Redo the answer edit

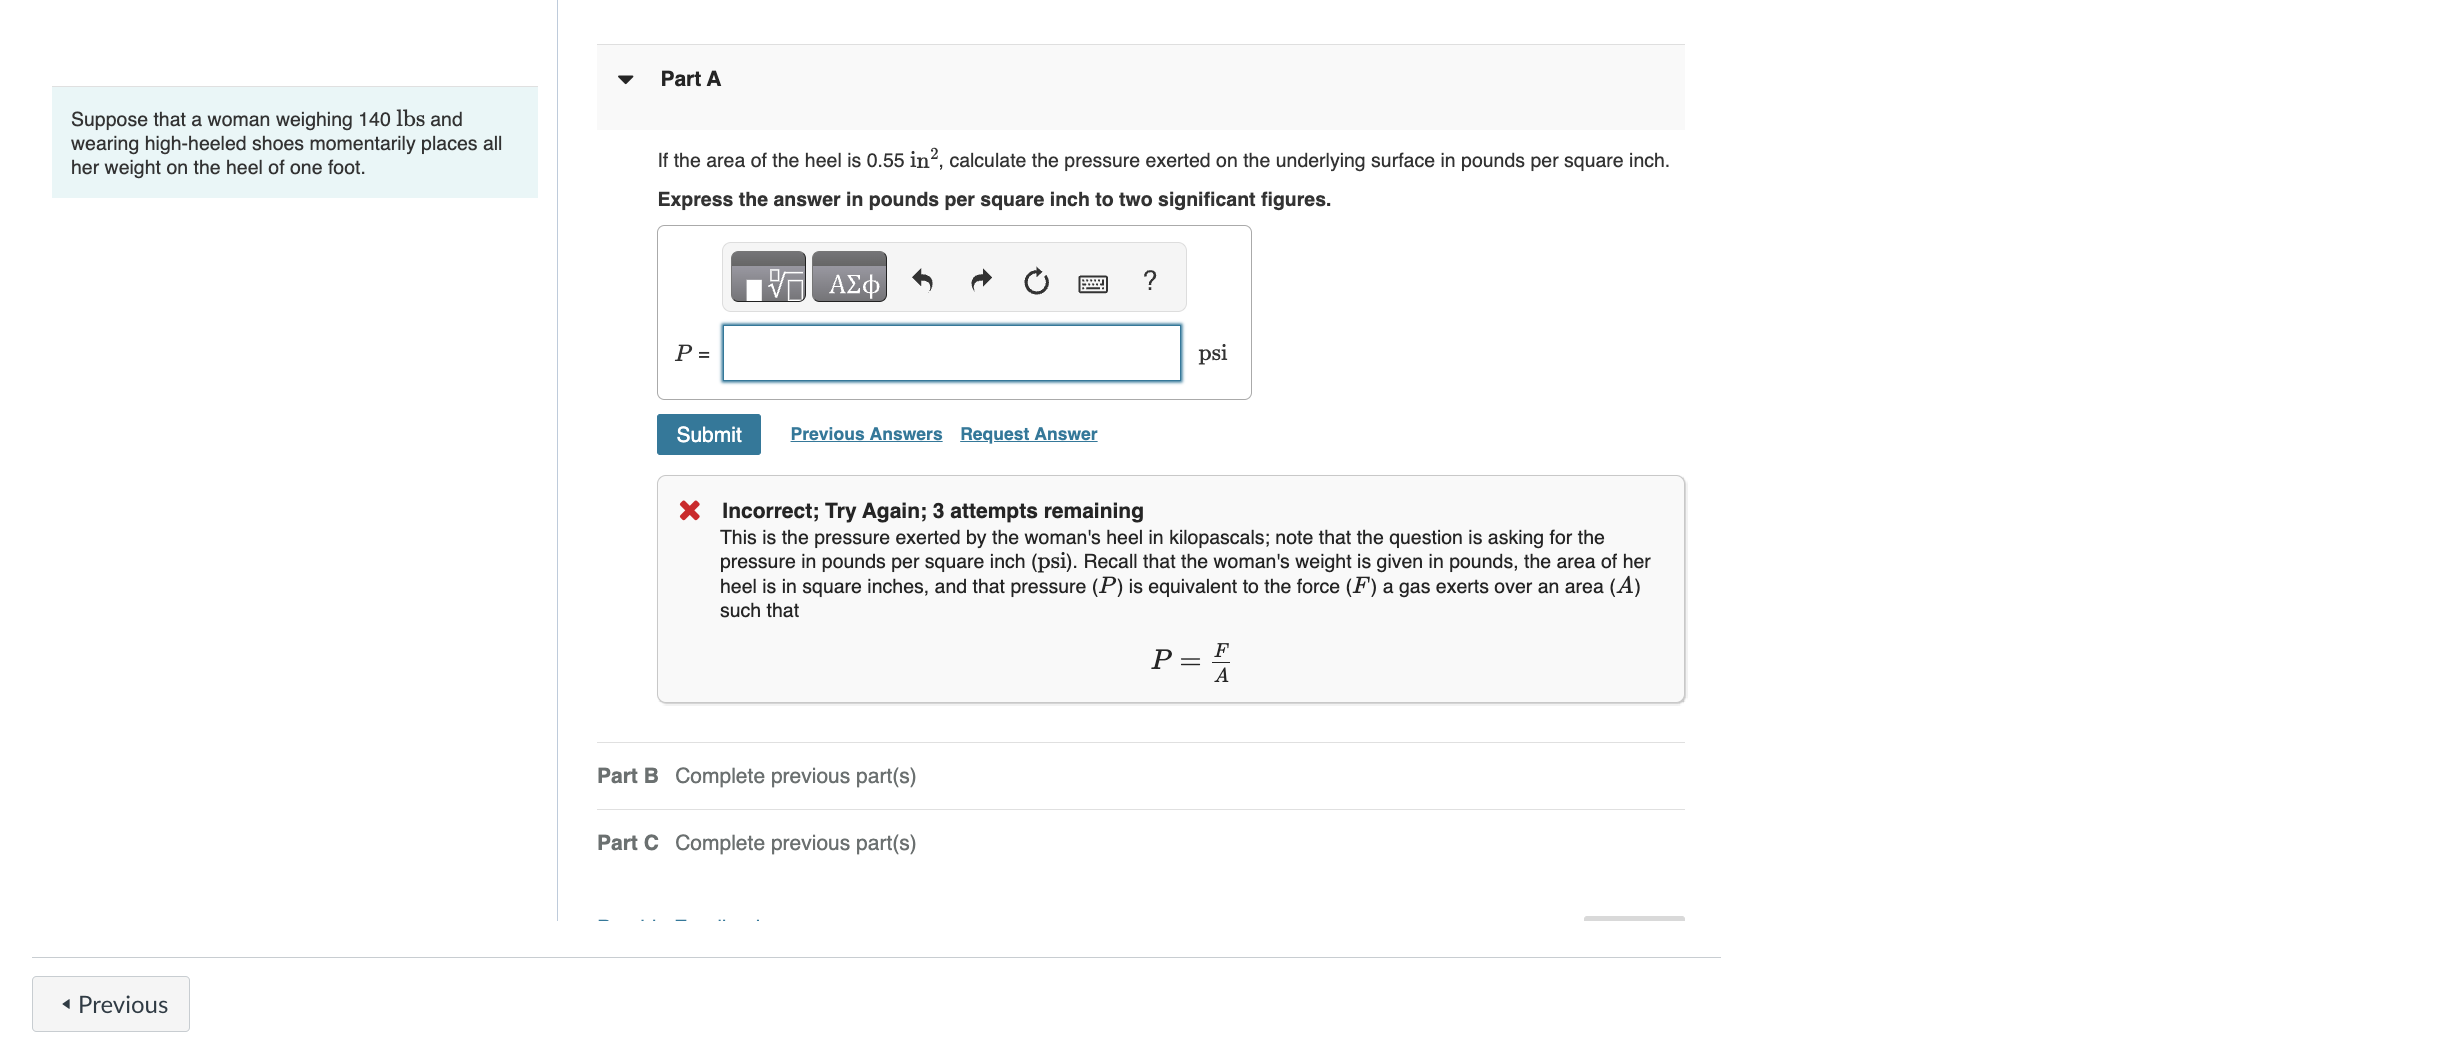click(980, 279)
